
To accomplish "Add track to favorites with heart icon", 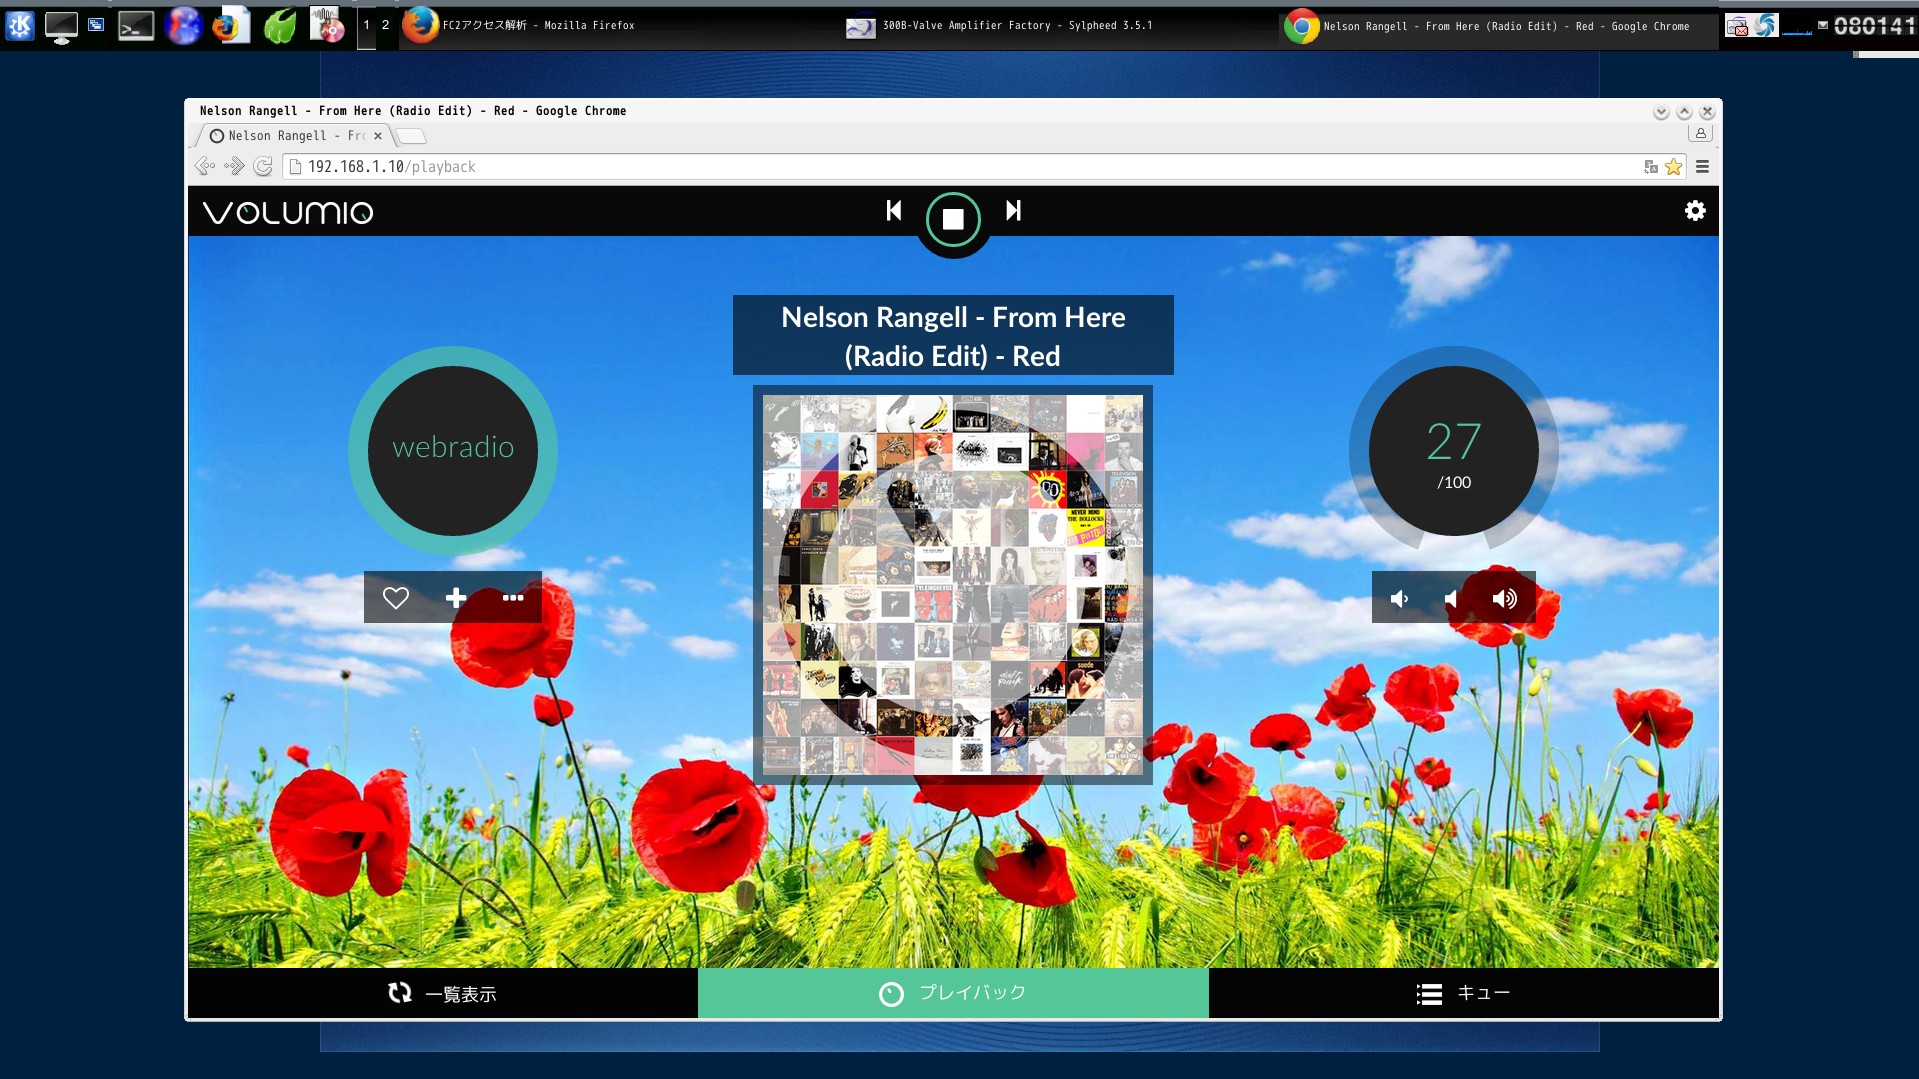I will (x=396, y=598).
